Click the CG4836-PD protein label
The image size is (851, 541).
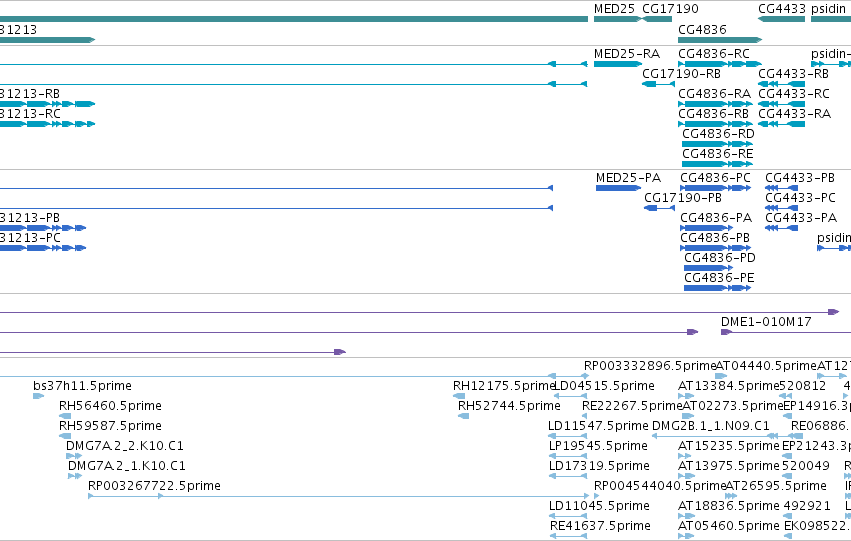pos(720,258)
